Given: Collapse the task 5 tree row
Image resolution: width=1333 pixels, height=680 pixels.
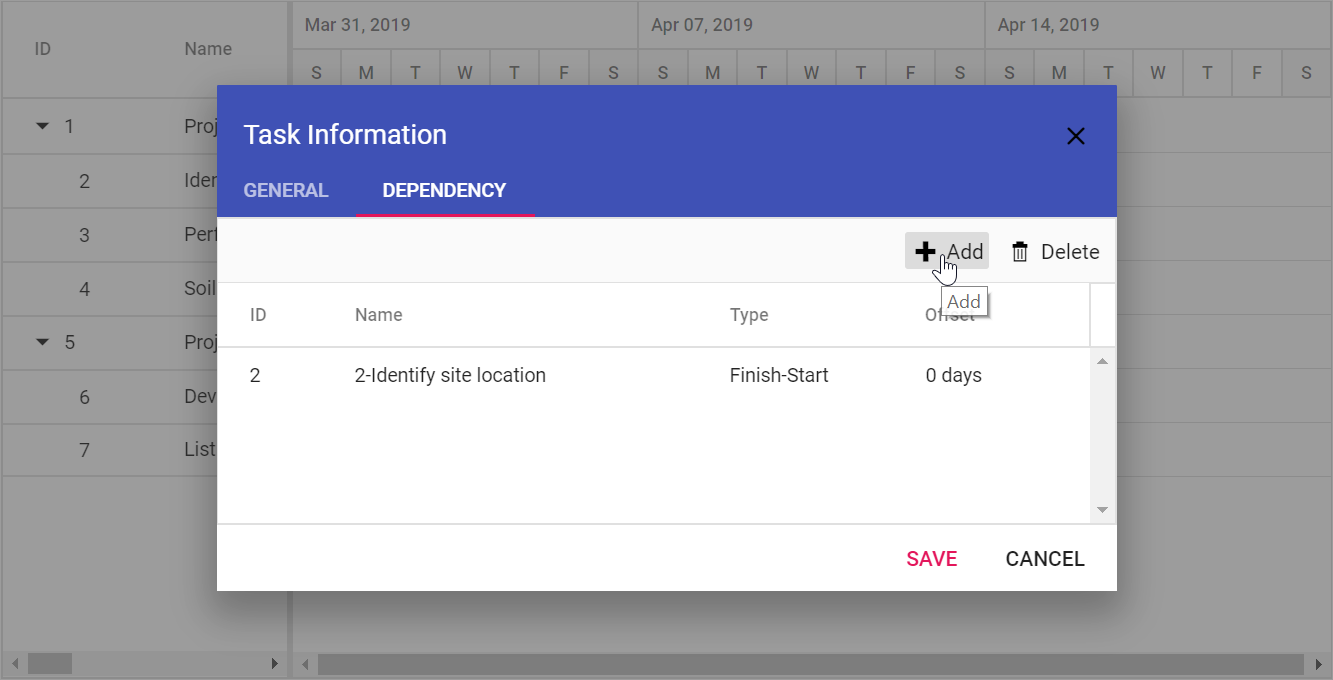Looking at the screenshot, I should (x=42, y=342).
